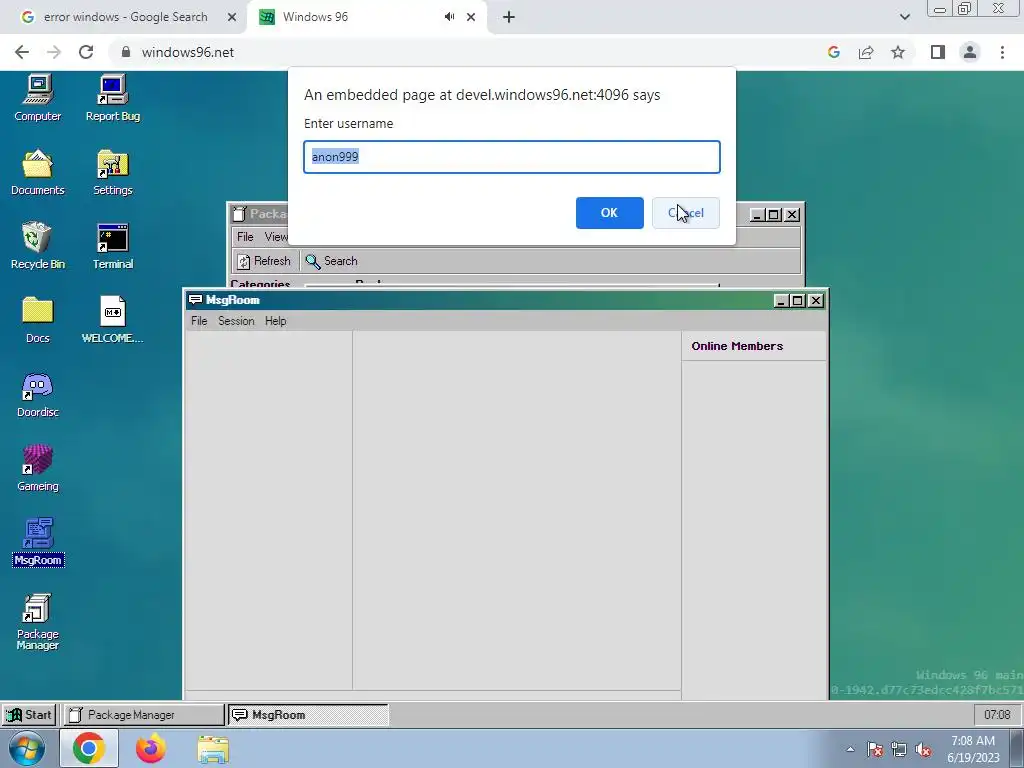
Task: Open the Session menu in MsgRoom
Action: (x=236, y=321)
